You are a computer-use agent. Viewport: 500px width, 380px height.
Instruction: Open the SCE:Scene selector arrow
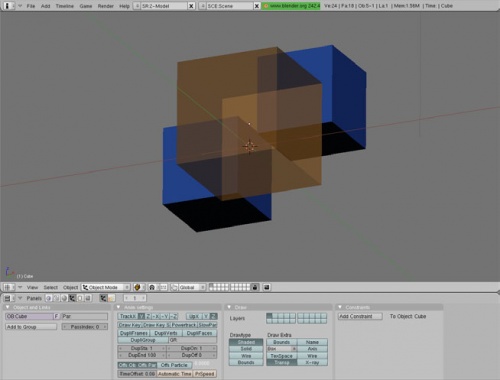(202, 6)
